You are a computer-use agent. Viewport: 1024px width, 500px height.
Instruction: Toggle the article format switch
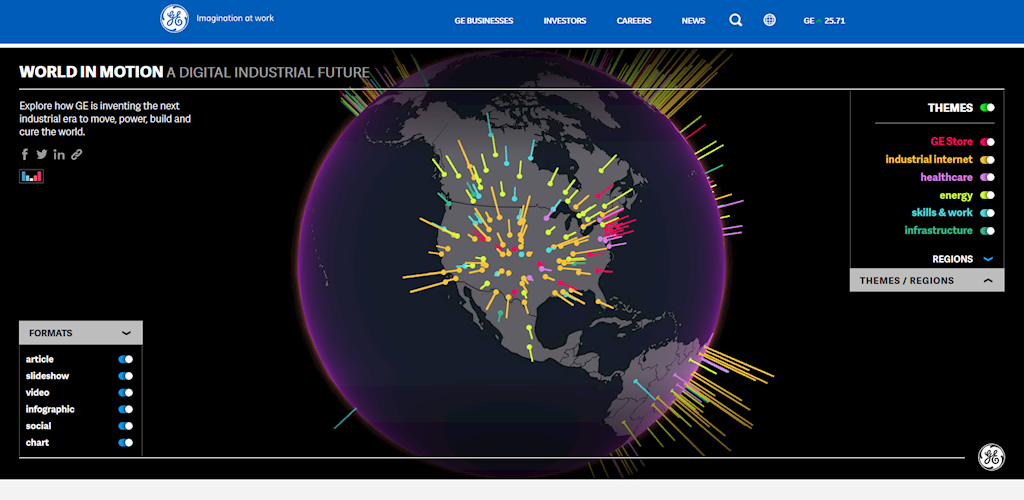[x=125, y=359]
